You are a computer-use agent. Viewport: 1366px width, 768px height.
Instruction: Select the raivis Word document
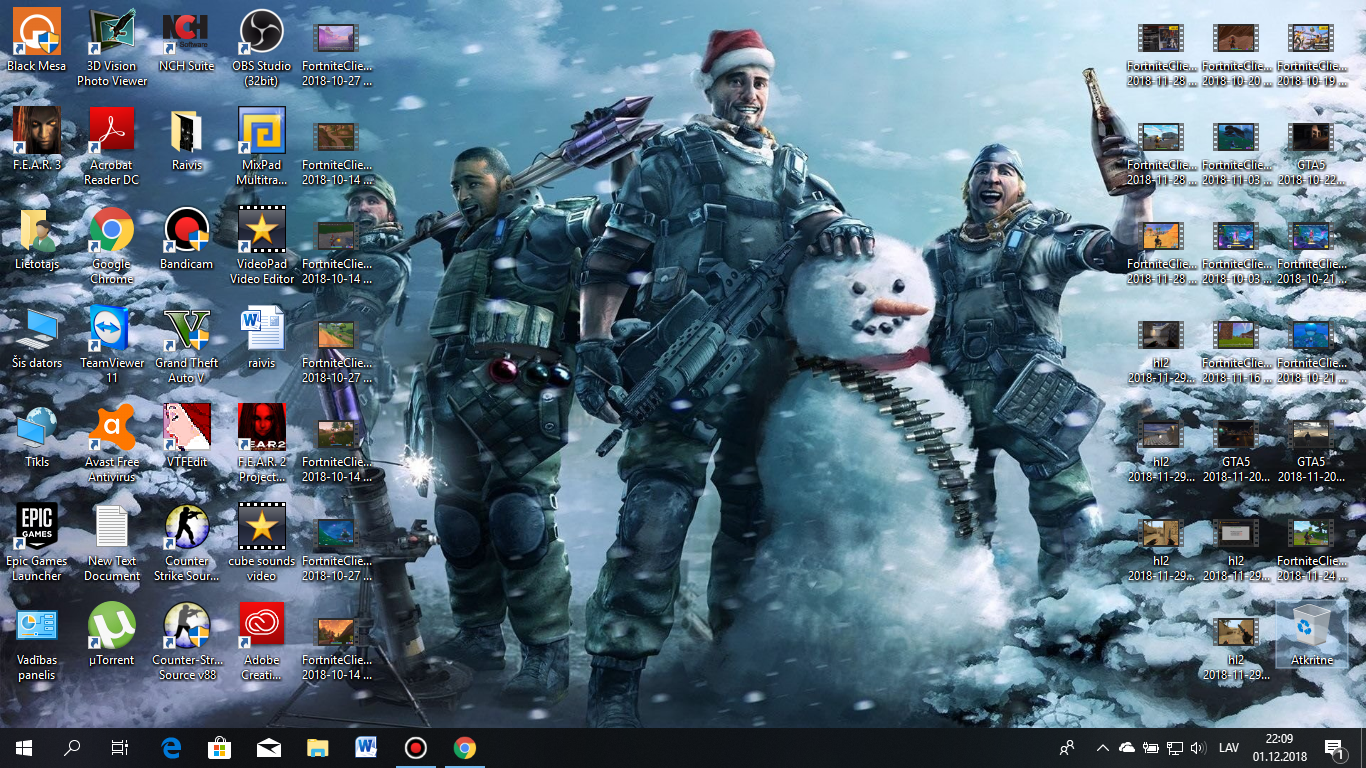[262, 338]
